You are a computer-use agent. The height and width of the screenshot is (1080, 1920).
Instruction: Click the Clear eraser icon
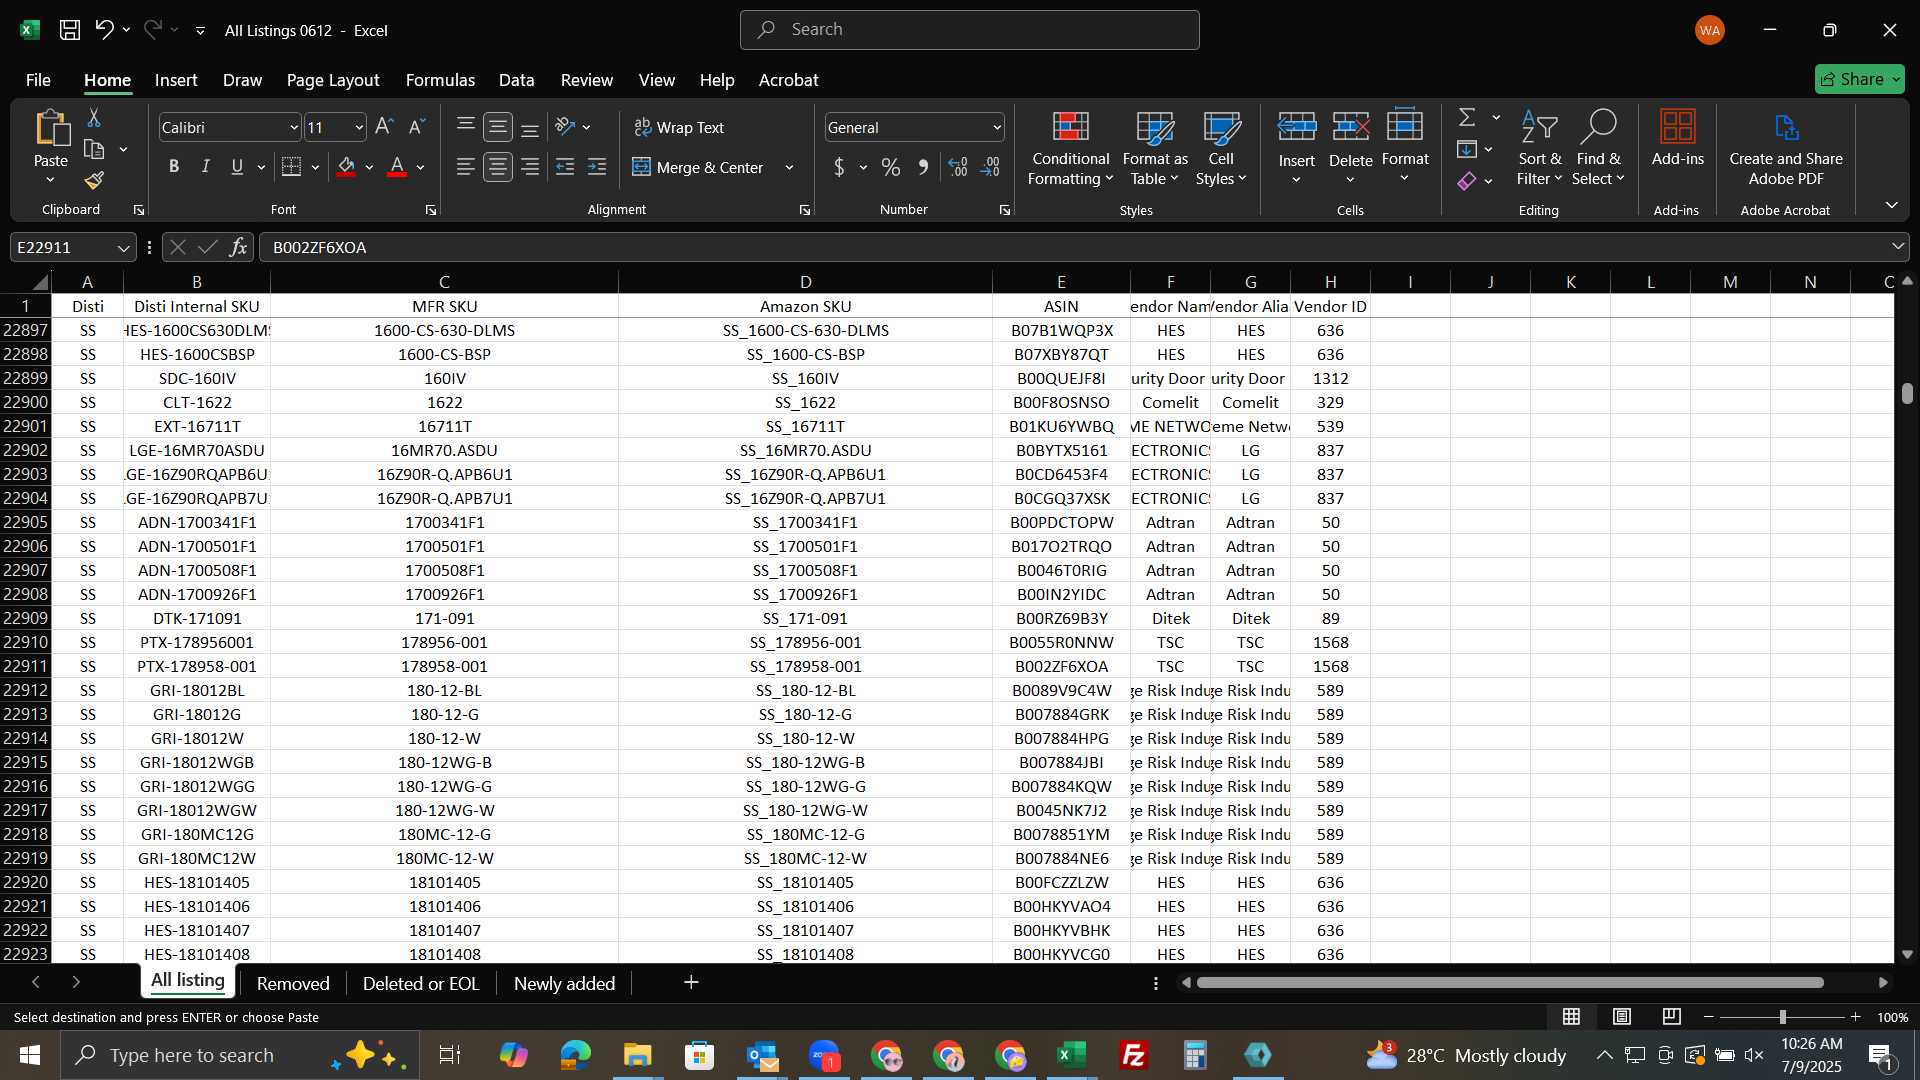point(1467,181)
